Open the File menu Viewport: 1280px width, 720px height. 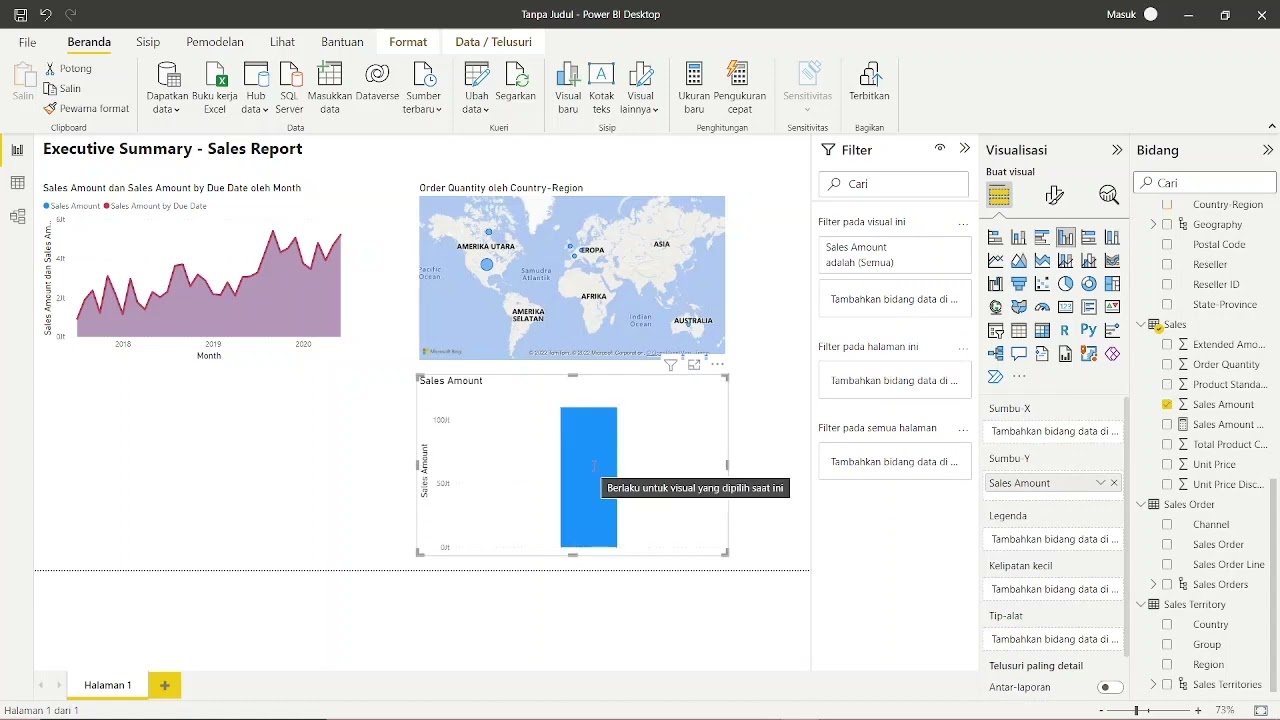(x=27, y=42)
